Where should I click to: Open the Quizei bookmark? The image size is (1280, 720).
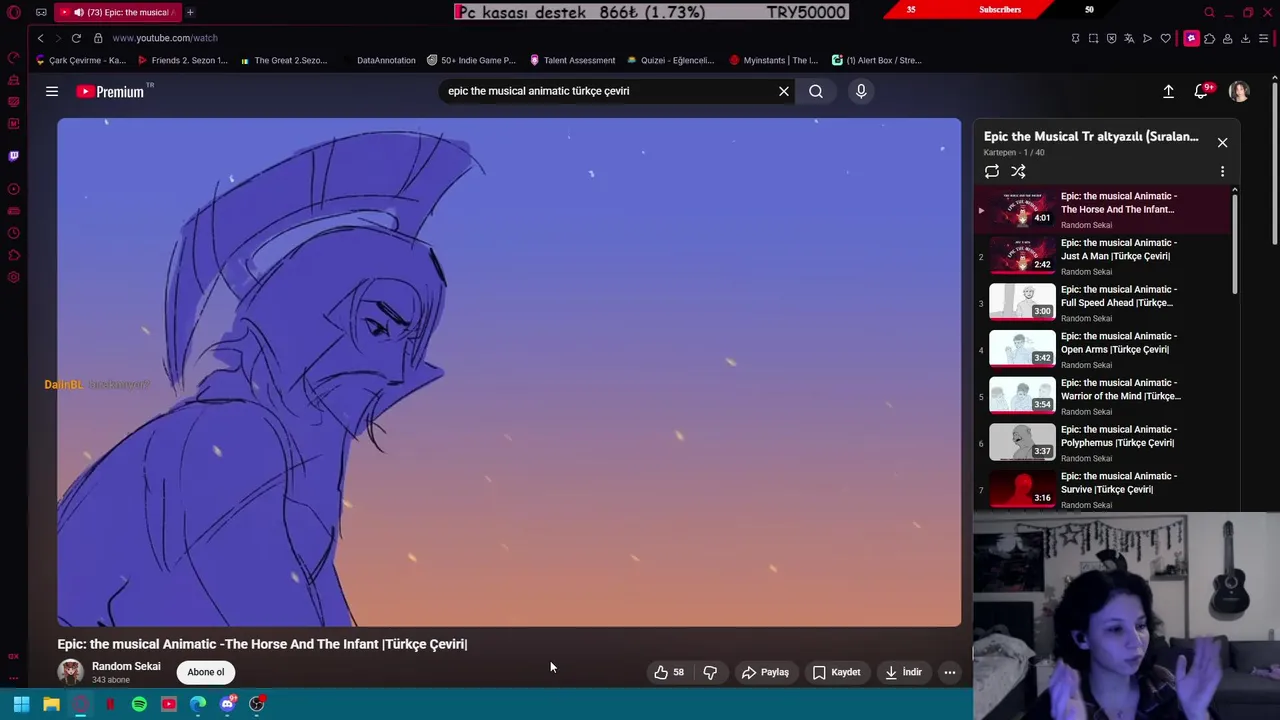(670, 60)
